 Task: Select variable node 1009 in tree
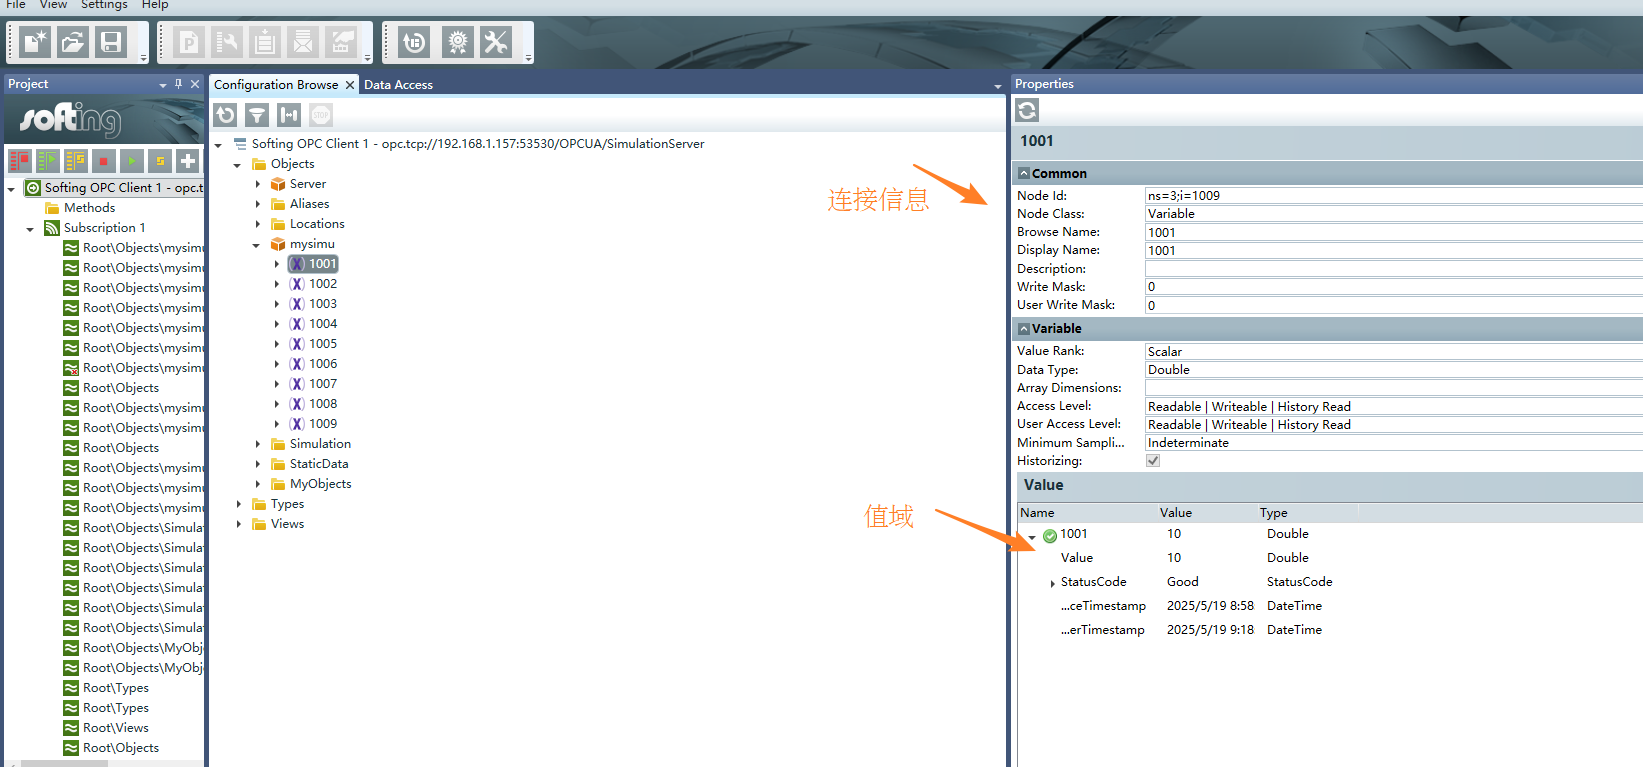pos(314,424)
